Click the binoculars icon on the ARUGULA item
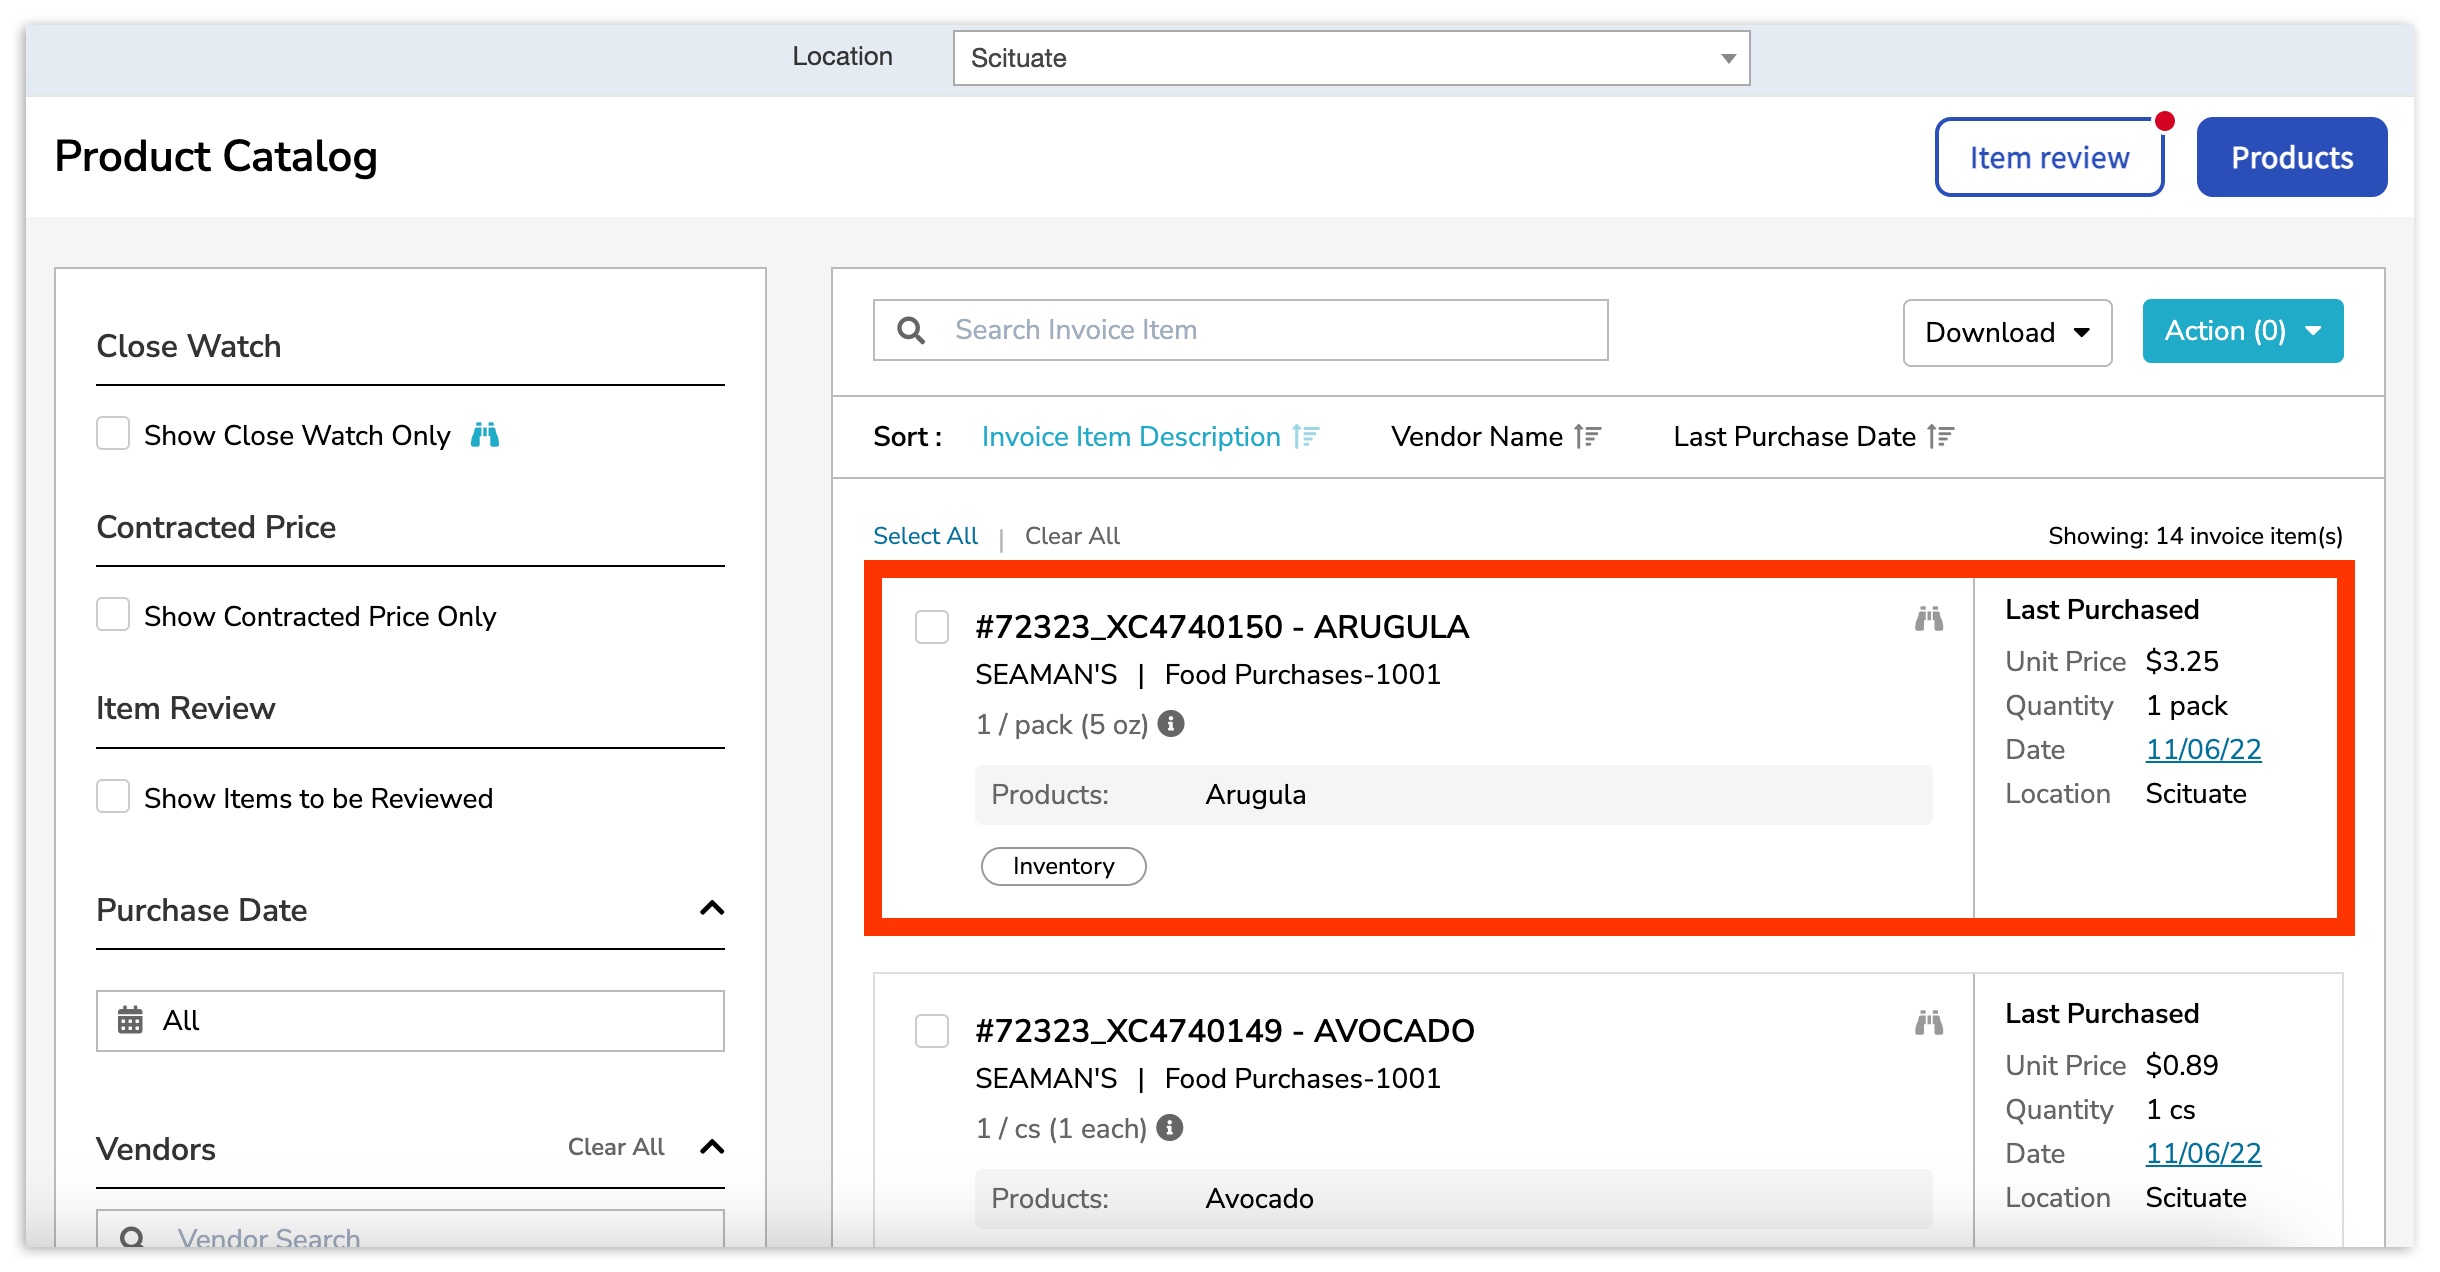 pyautogui.click(x=1928, y=620)
